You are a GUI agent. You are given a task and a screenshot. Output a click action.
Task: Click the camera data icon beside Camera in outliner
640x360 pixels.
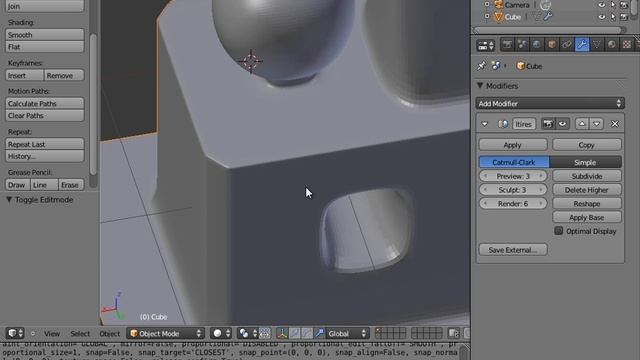coord(546,5)
